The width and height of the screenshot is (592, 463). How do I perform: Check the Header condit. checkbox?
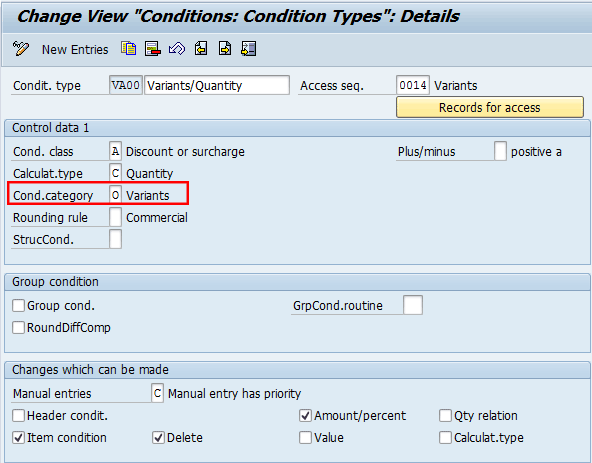[x=18, y=416]
